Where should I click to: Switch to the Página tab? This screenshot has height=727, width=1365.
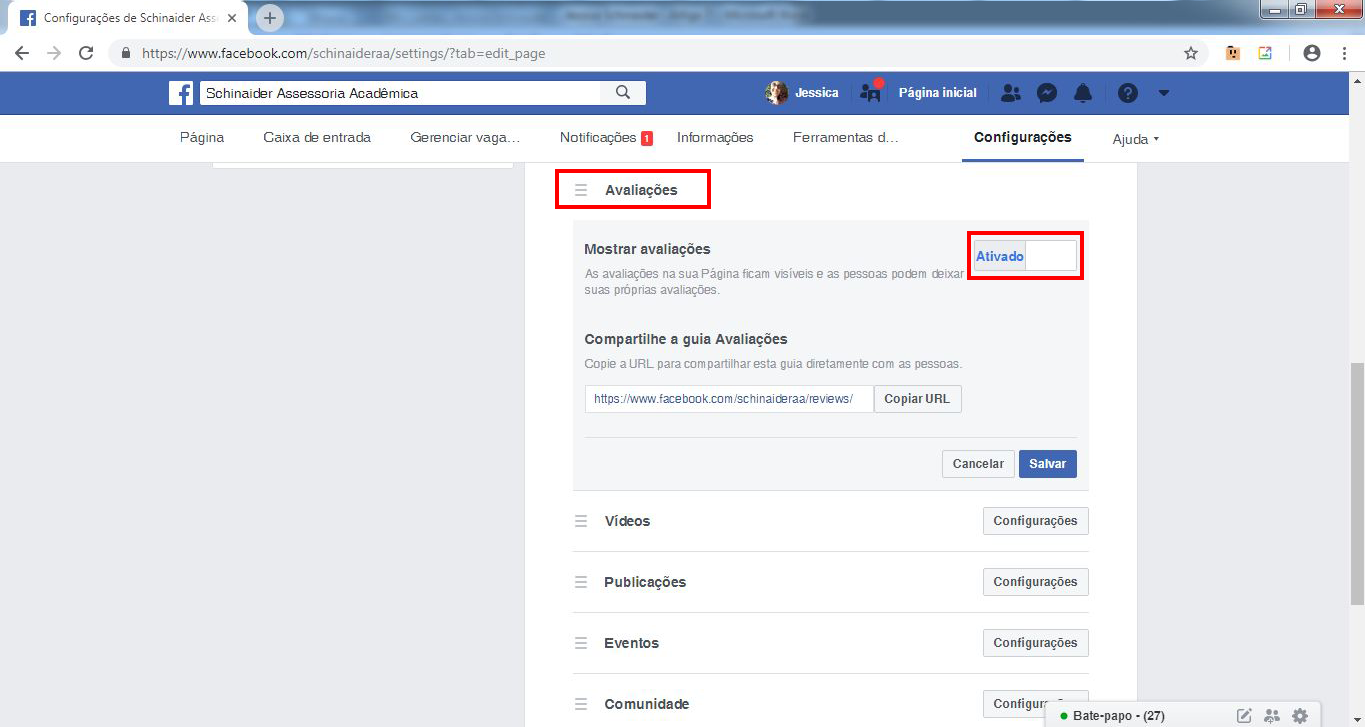tap(202, 138)
